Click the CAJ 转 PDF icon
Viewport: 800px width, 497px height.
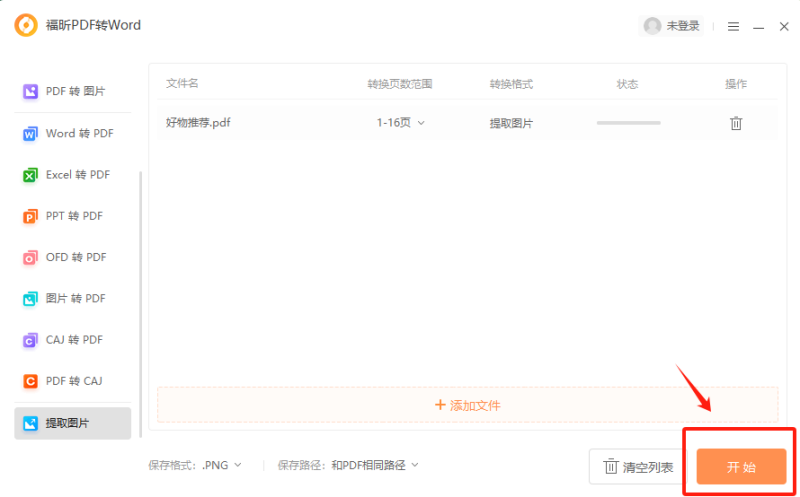click(30, 340)
